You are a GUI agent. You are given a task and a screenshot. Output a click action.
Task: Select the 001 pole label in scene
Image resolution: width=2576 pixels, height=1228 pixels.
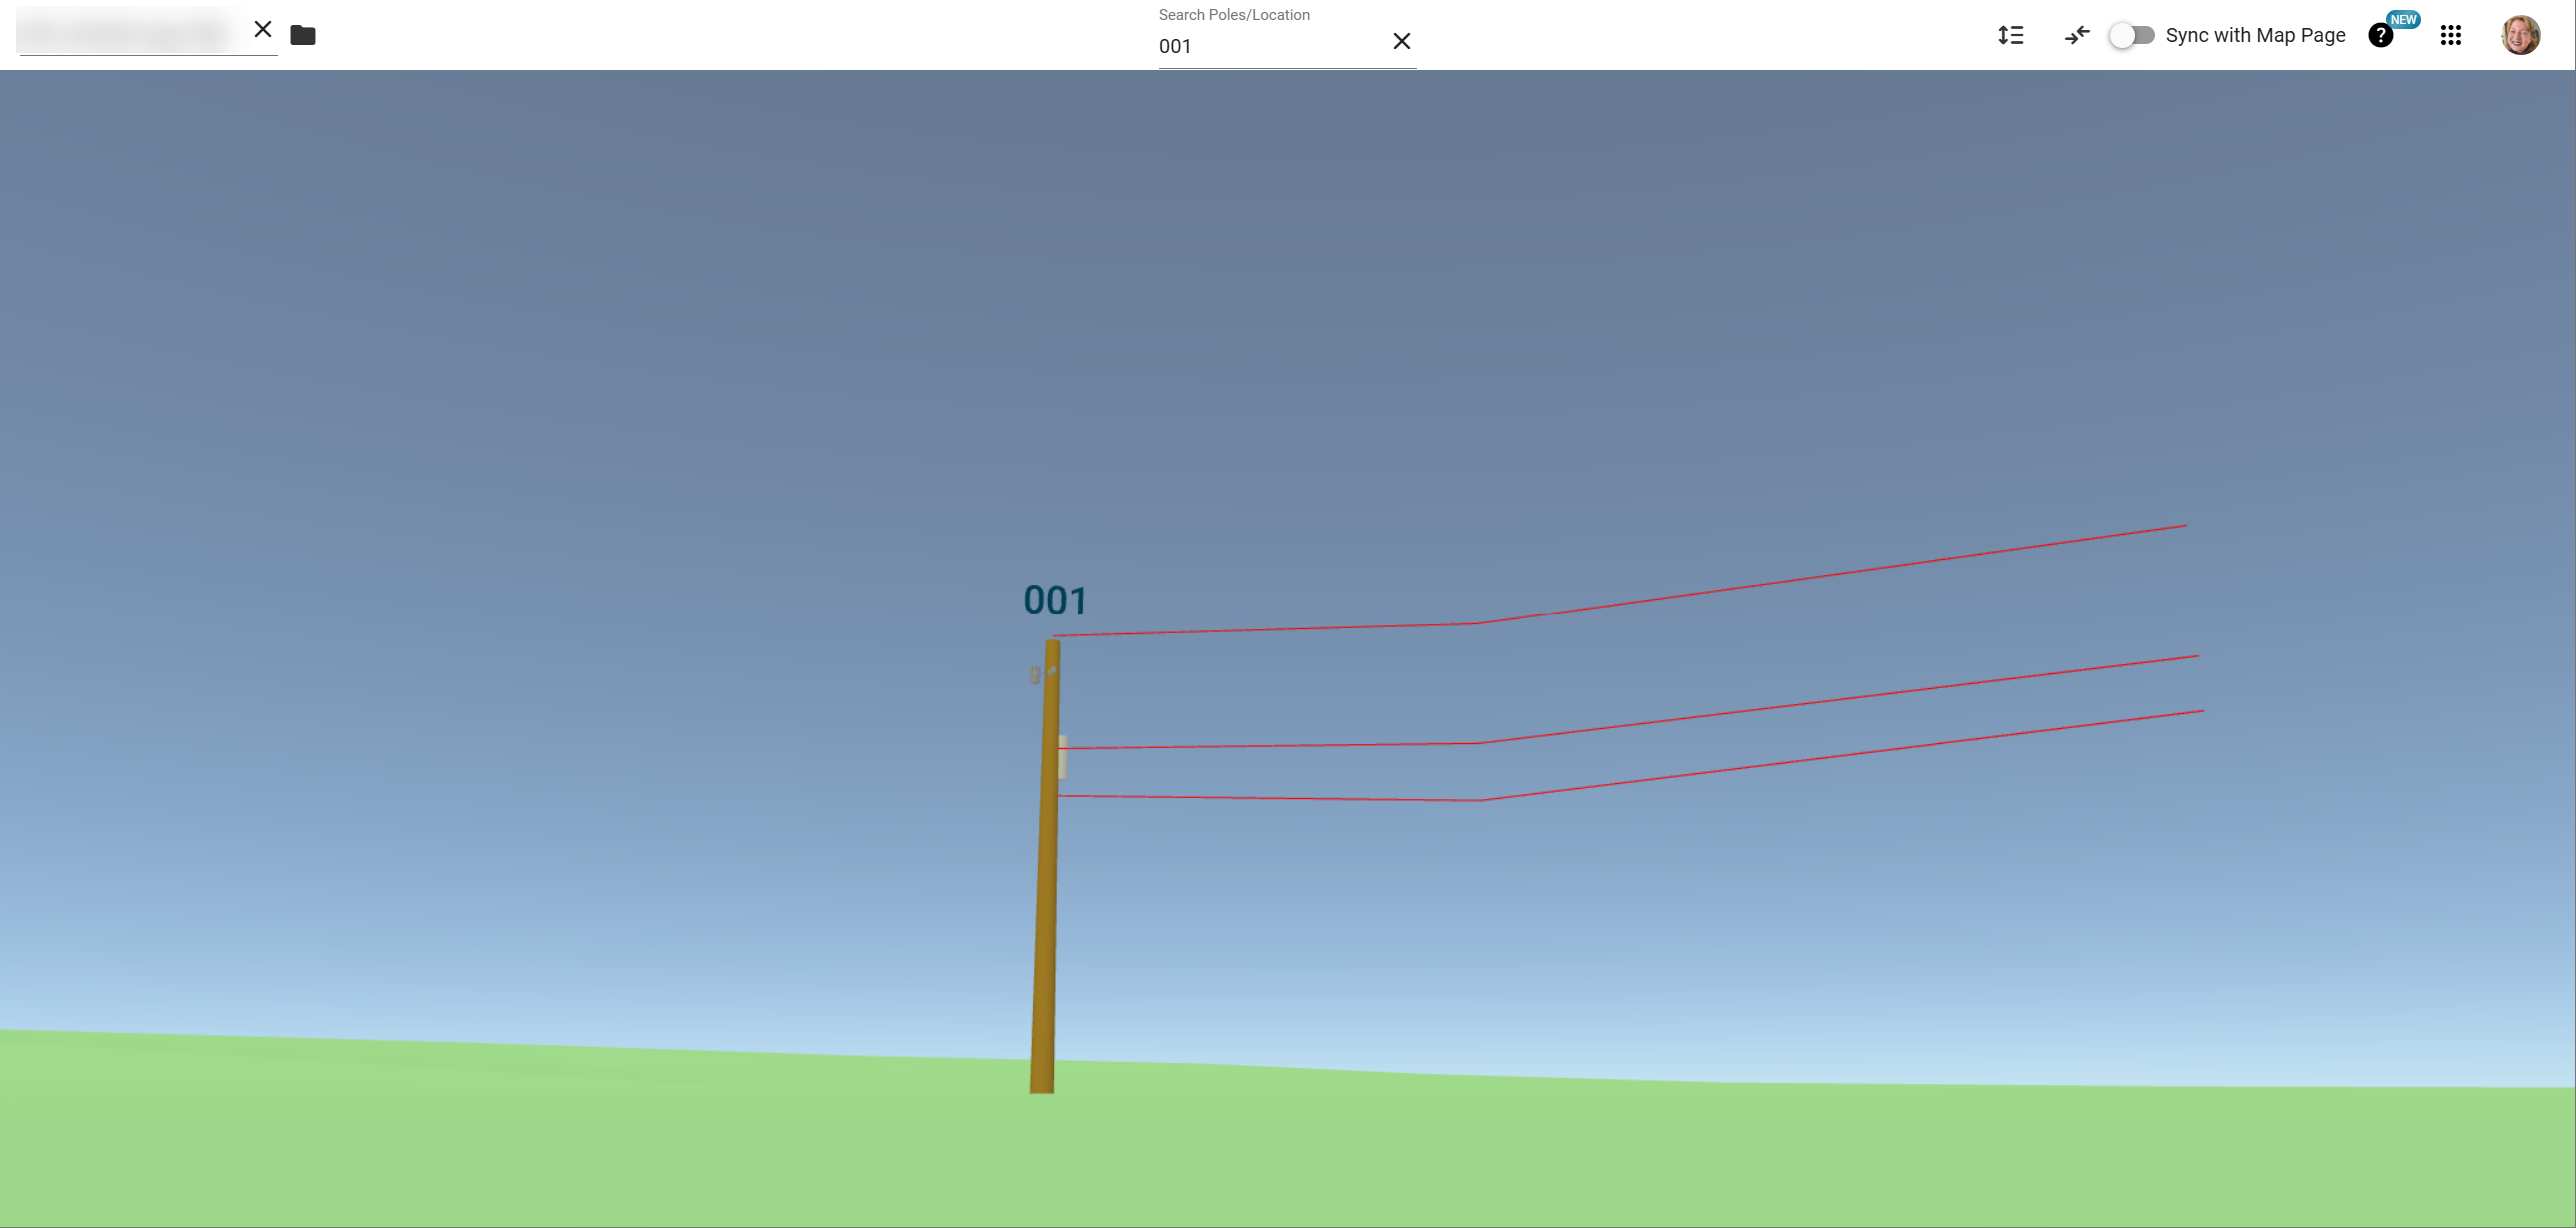tap(1055, 600)
